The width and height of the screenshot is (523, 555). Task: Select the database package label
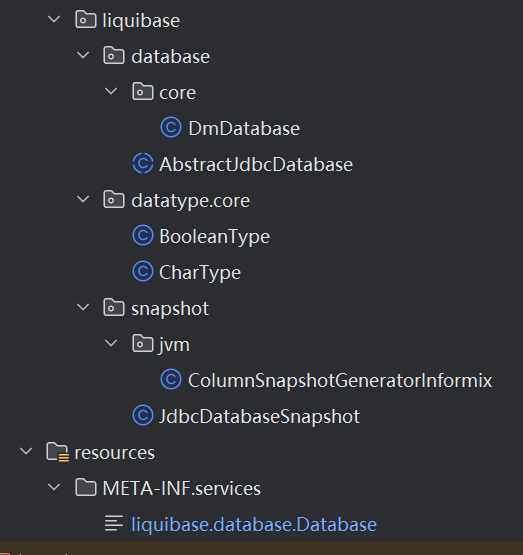click(171, 57)
